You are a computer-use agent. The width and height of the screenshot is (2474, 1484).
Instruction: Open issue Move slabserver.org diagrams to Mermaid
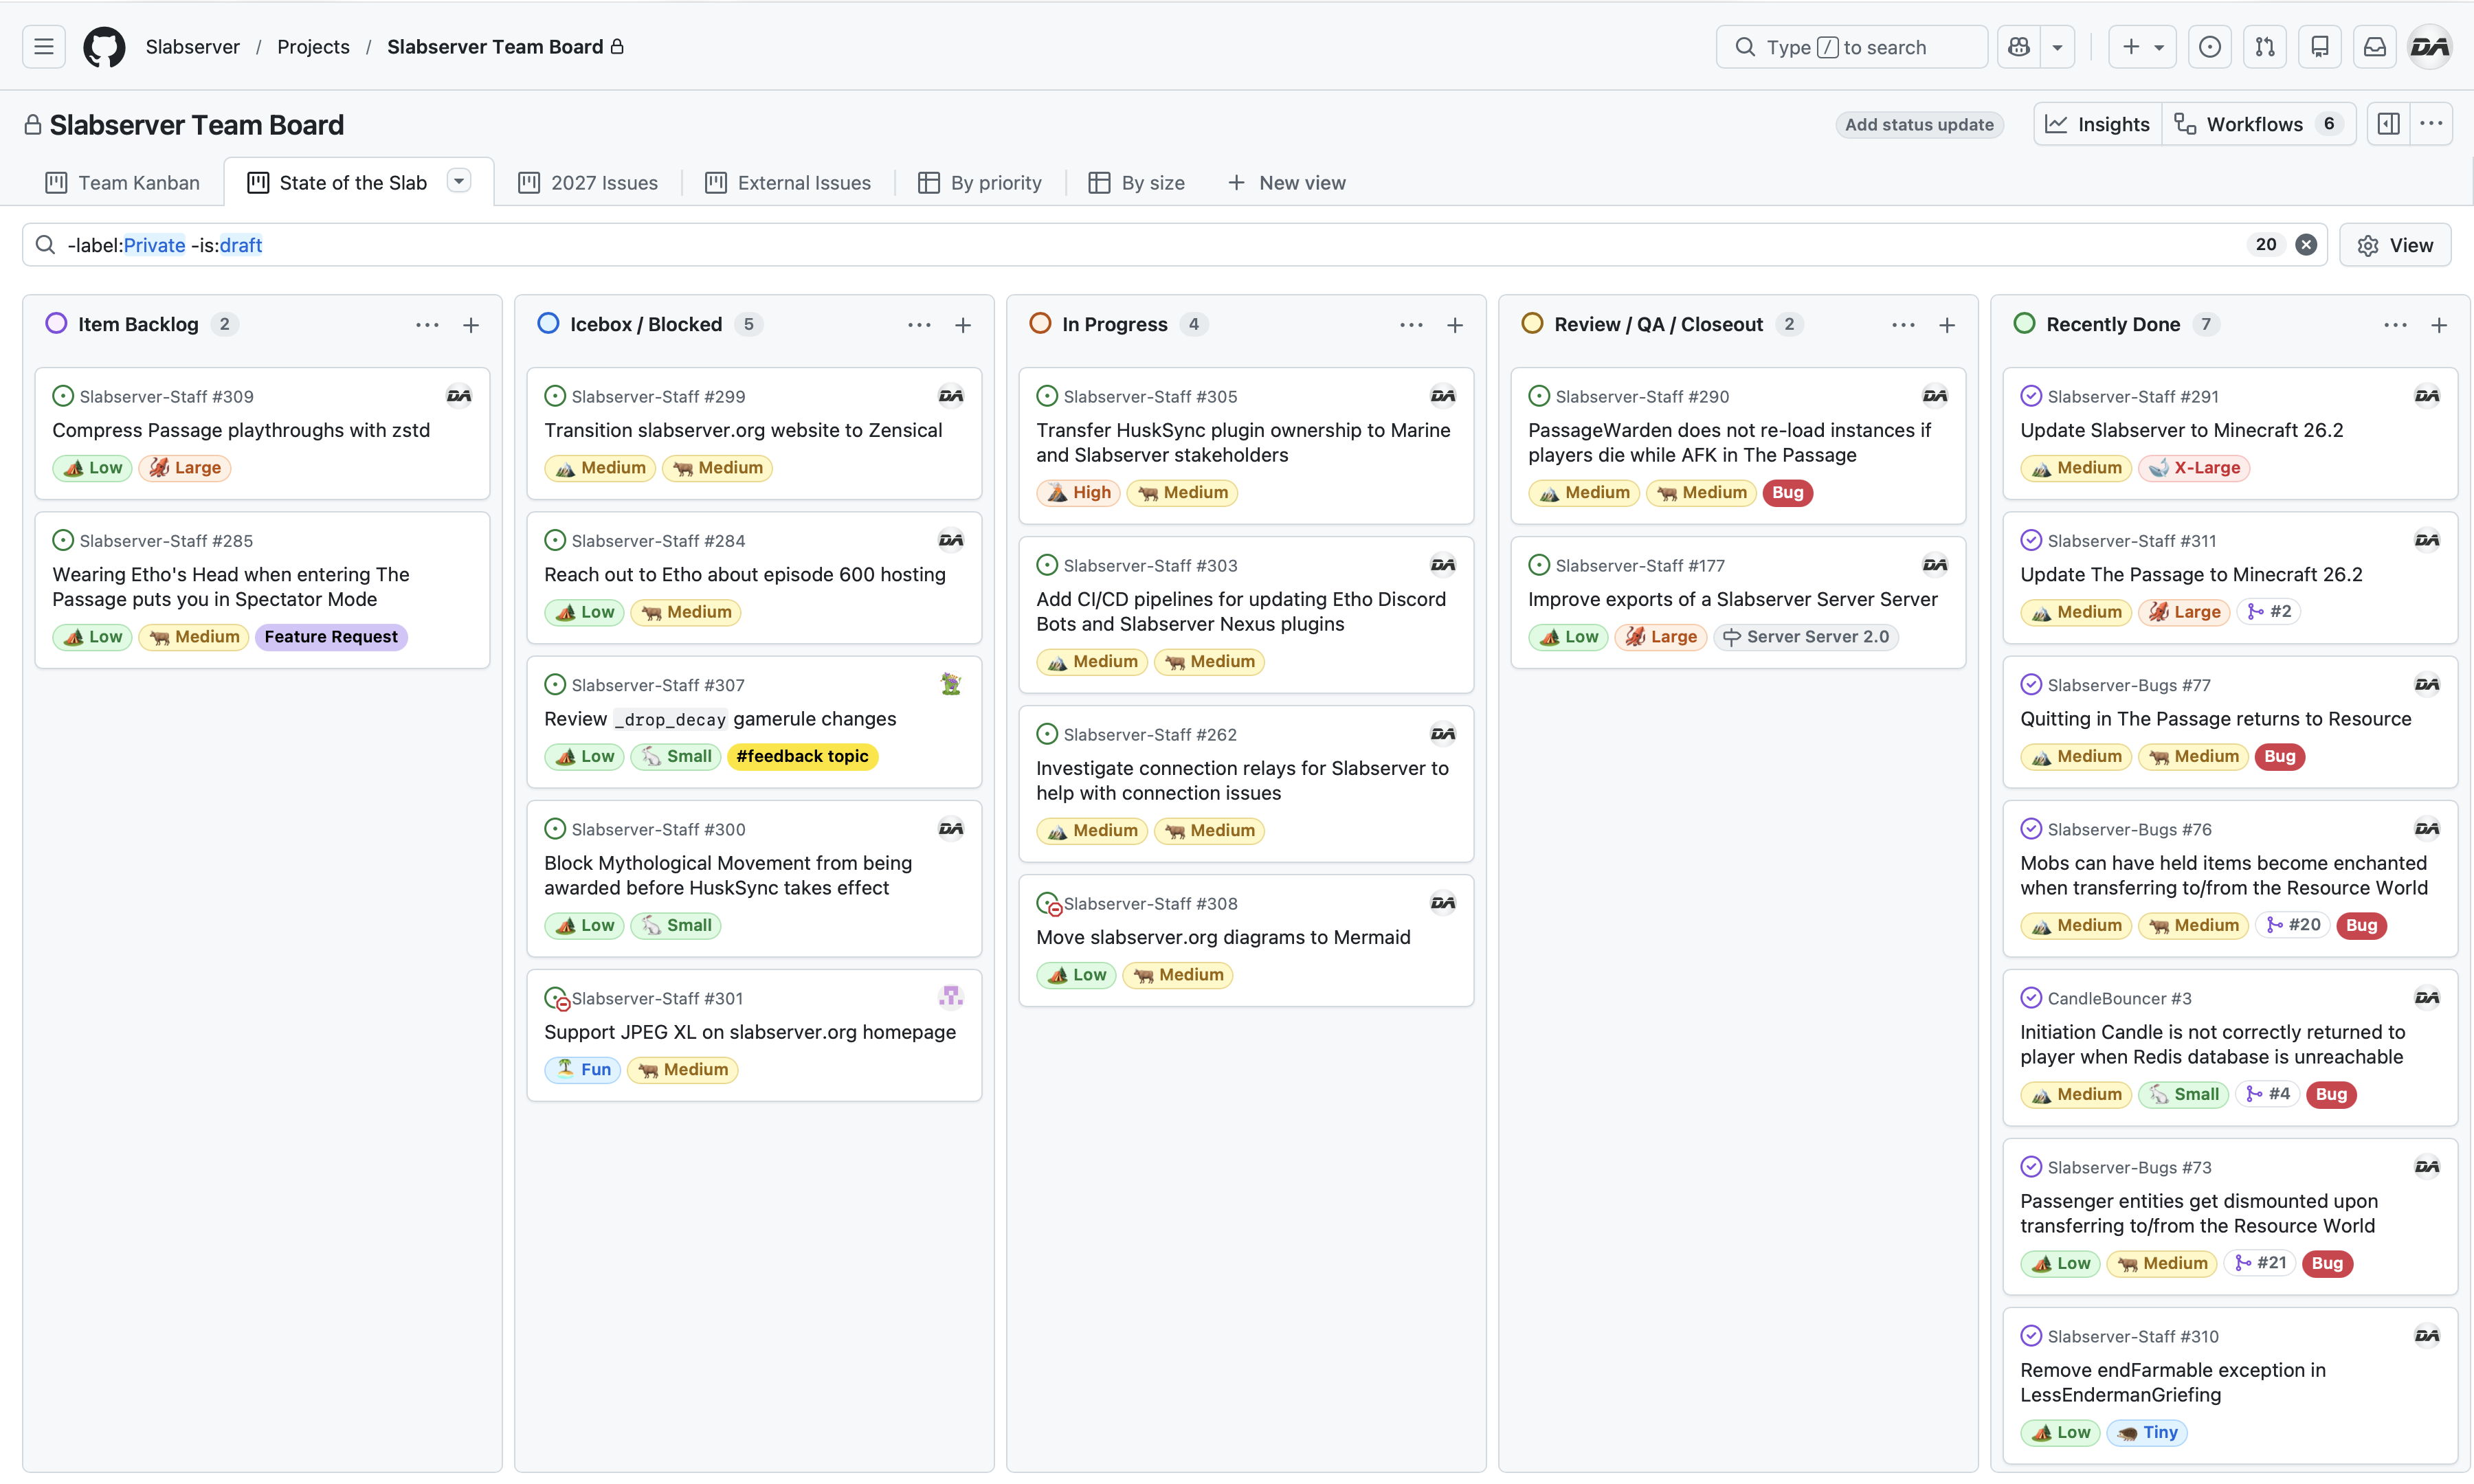tap(1223, 937)
